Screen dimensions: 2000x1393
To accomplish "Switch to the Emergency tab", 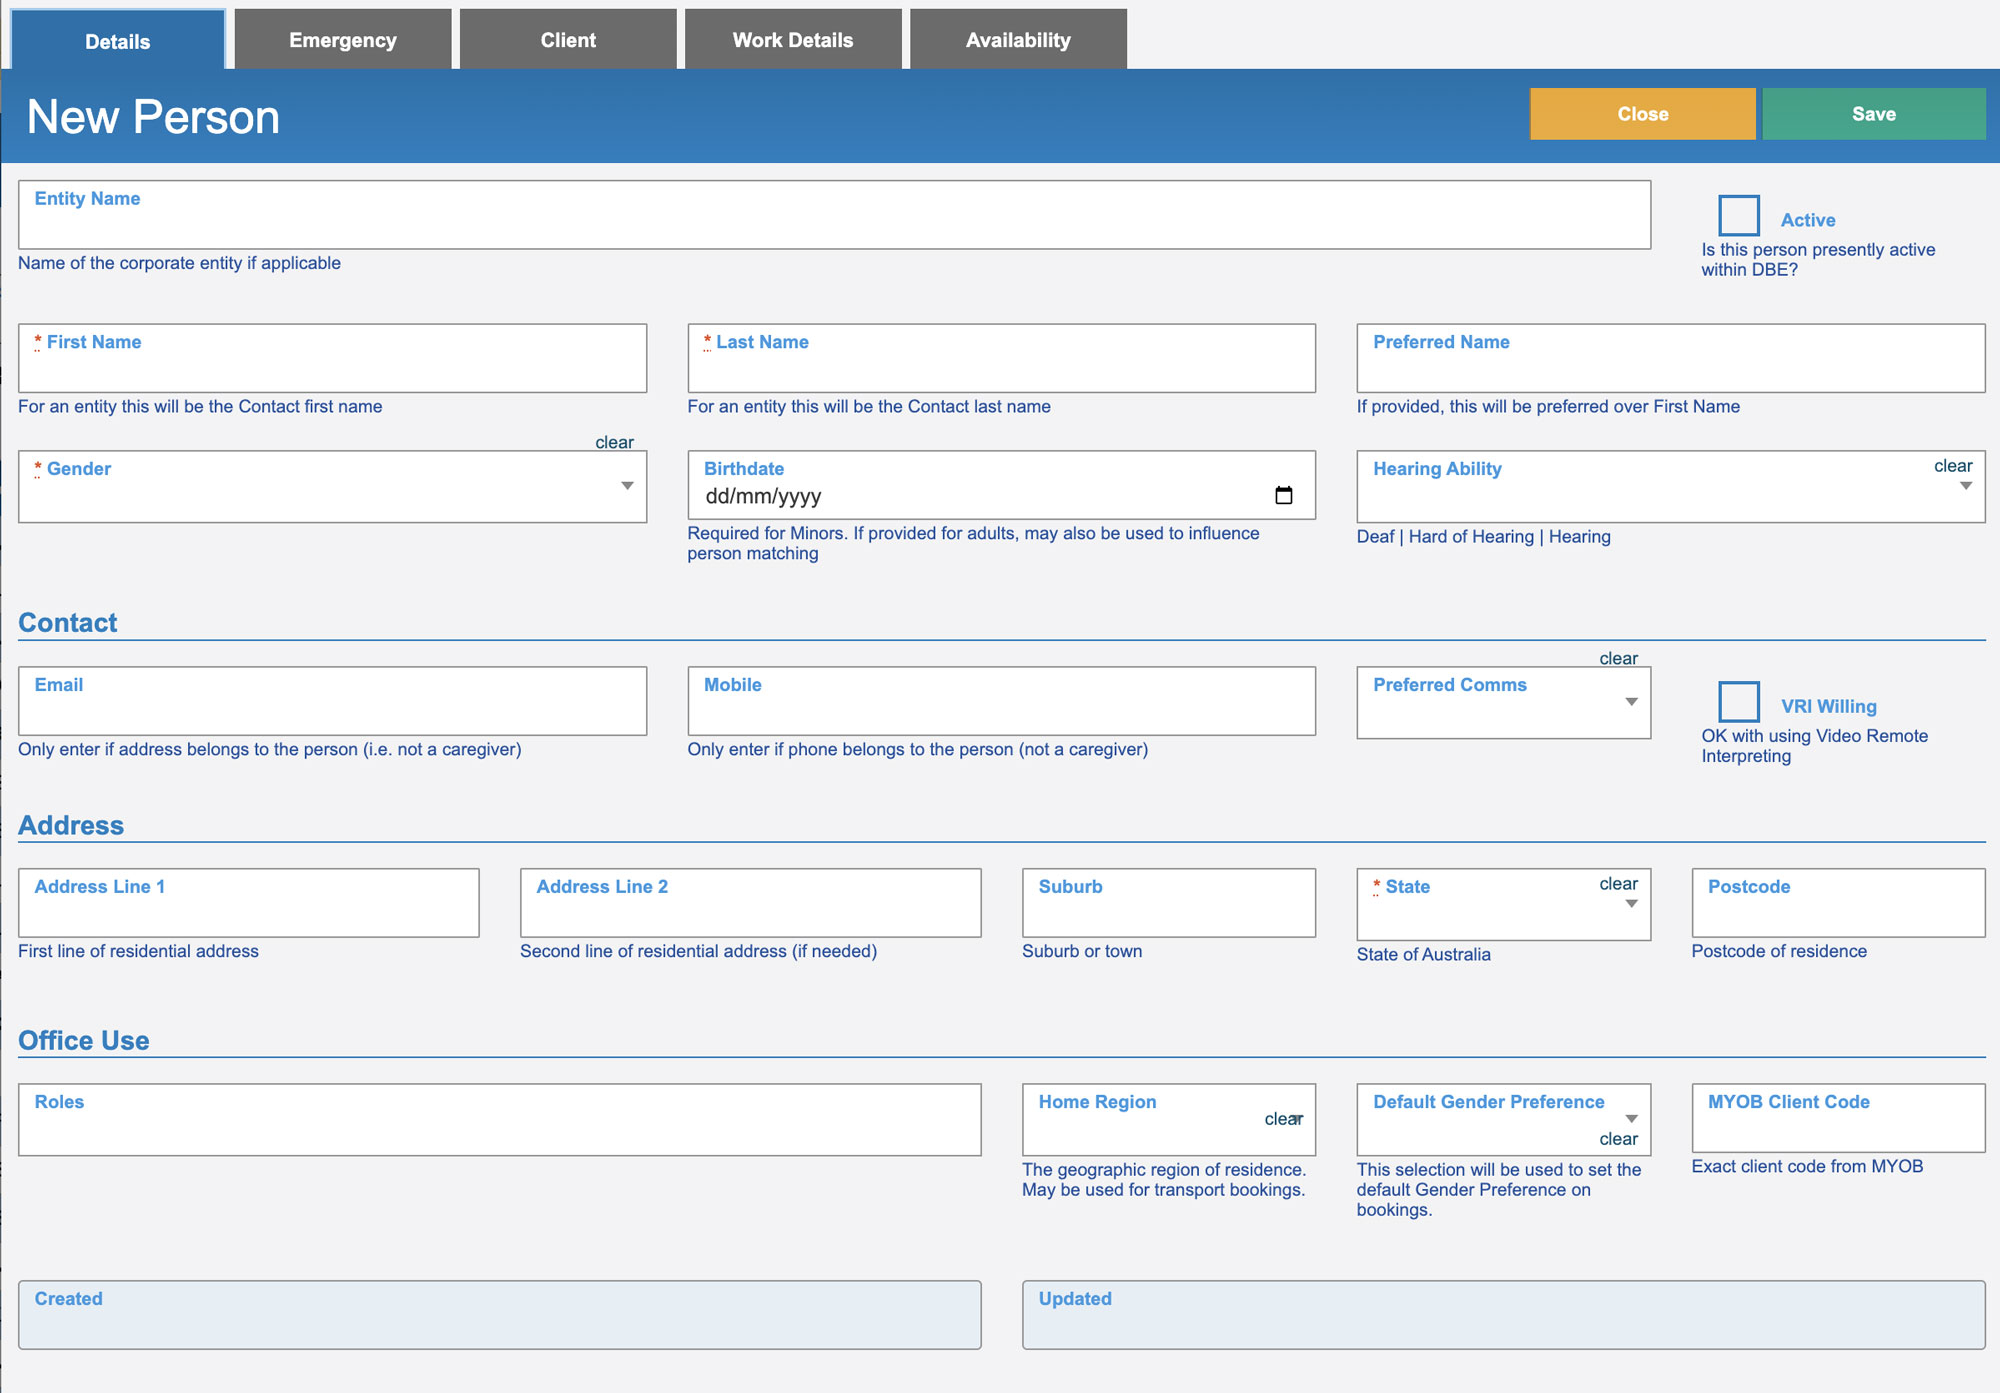I will point(343,40).
